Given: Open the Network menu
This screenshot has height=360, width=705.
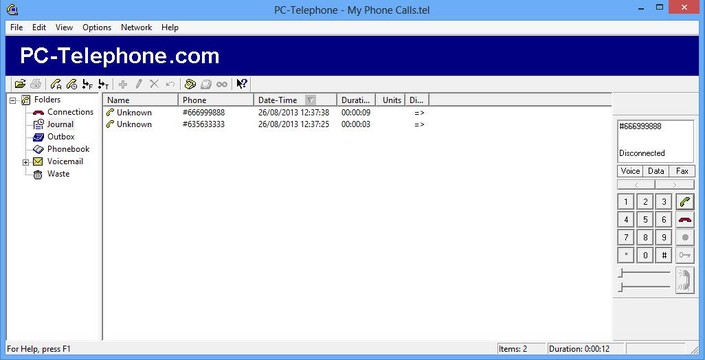Looking at the screenshot, I should point(136,27).
